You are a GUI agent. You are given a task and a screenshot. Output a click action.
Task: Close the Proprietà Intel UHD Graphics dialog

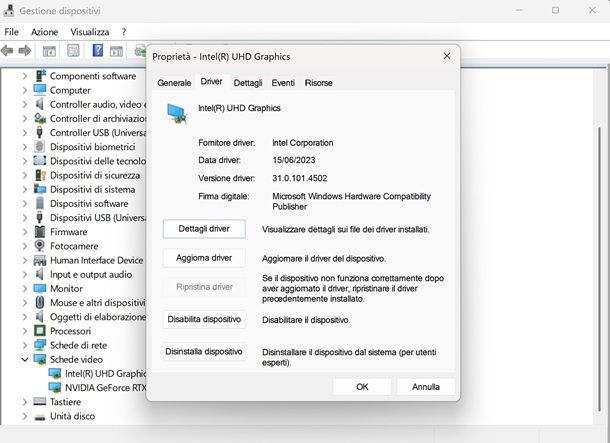tap(447, 56)
